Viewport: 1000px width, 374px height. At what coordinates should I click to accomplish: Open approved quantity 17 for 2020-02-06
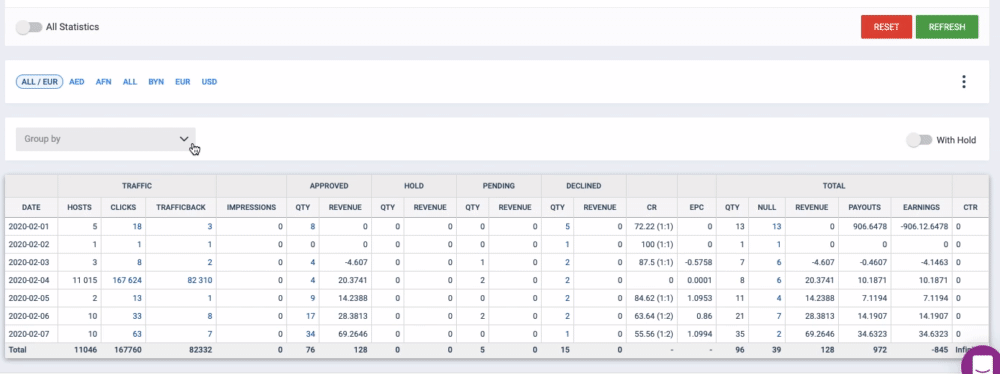pos(311,316)
